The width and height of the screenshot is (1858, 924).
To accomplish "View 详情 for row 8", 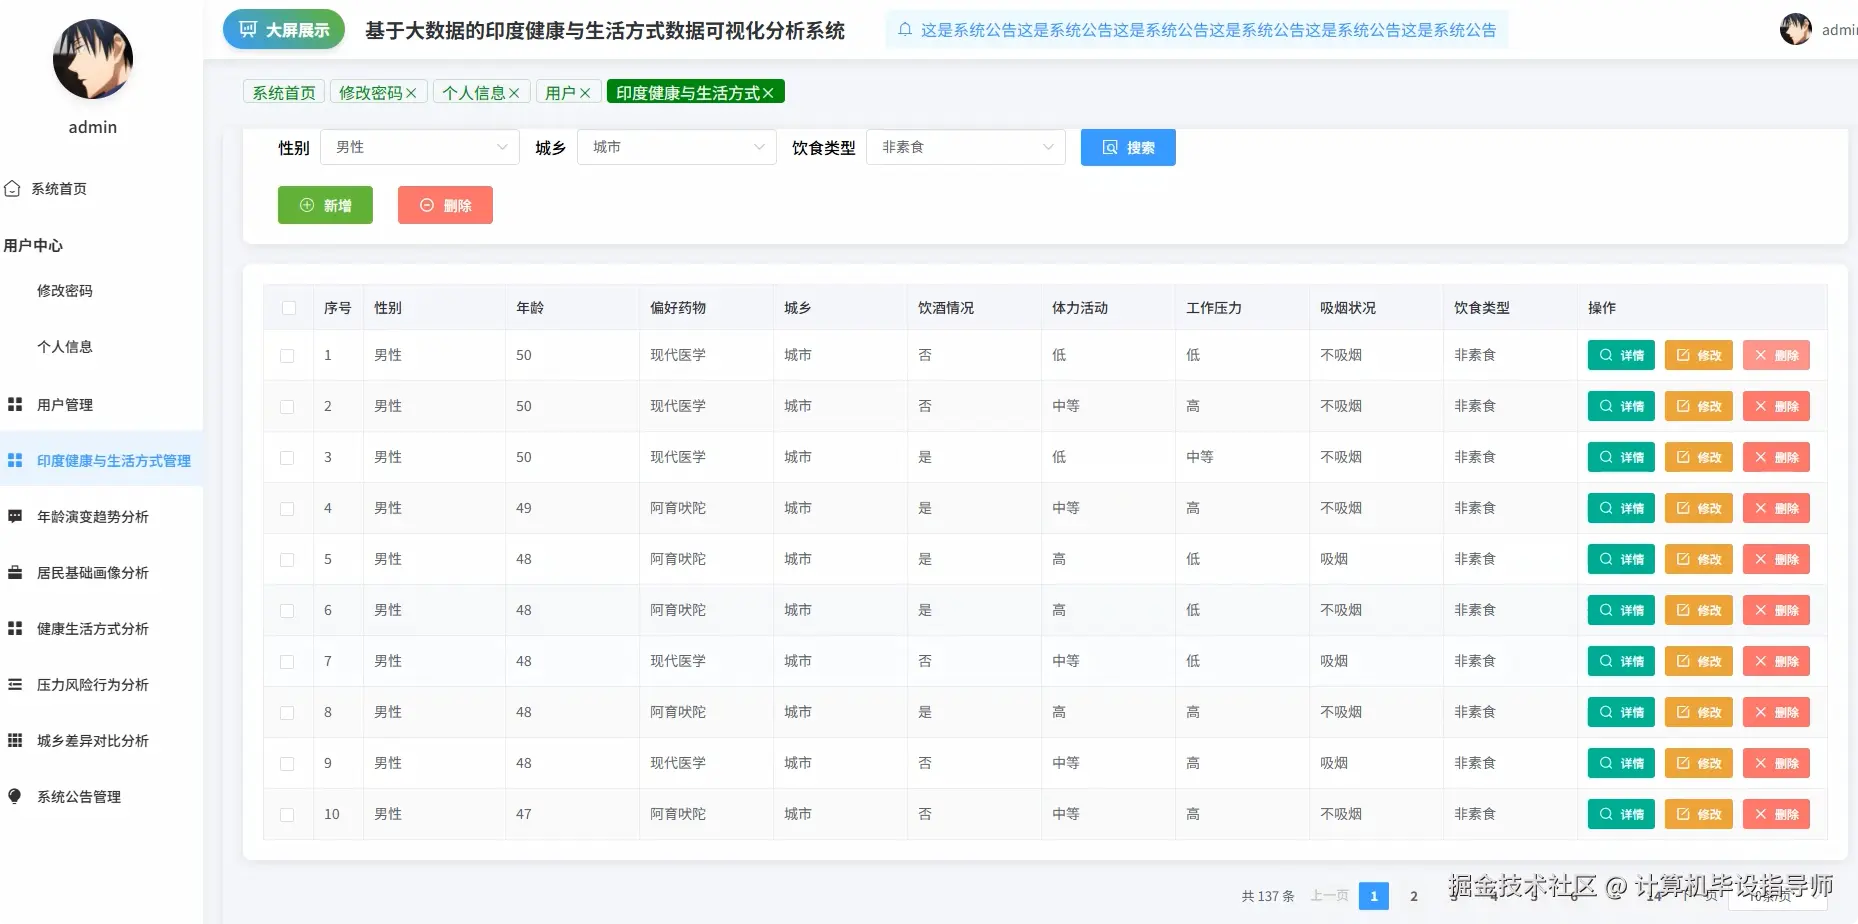I will 1621,712.
